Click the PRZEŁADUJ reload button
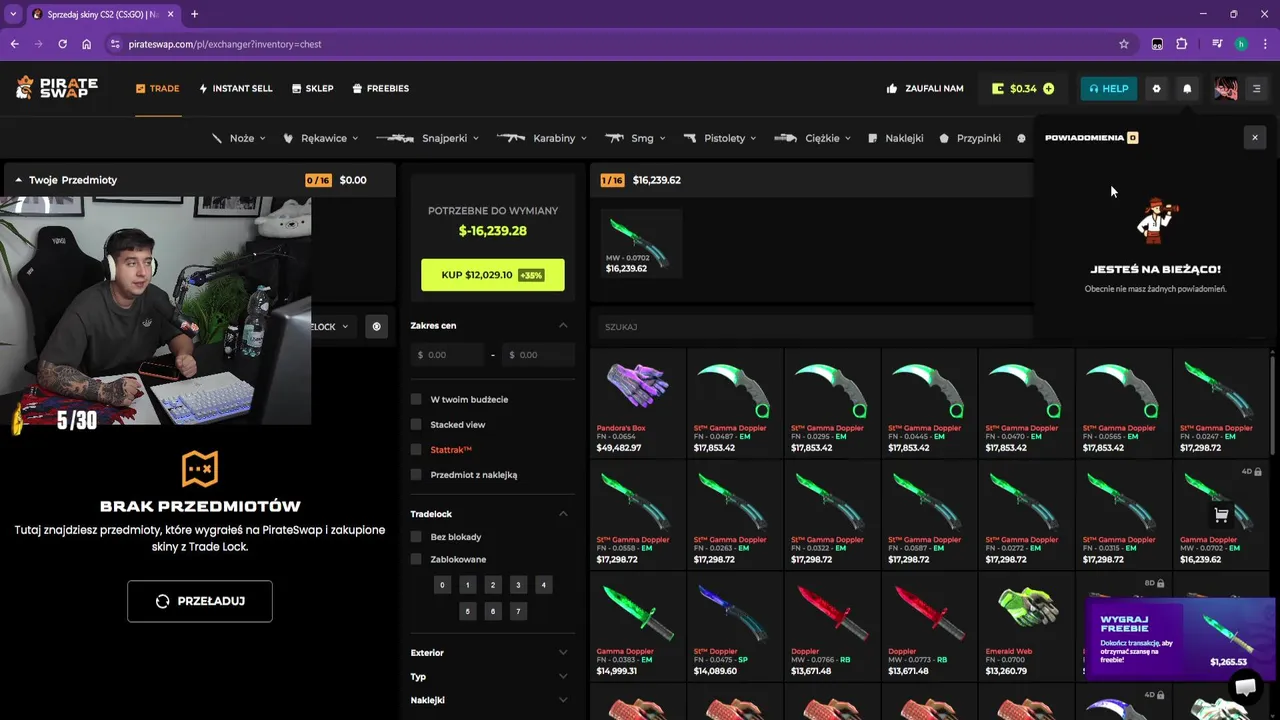 click(x=200, y=601)
